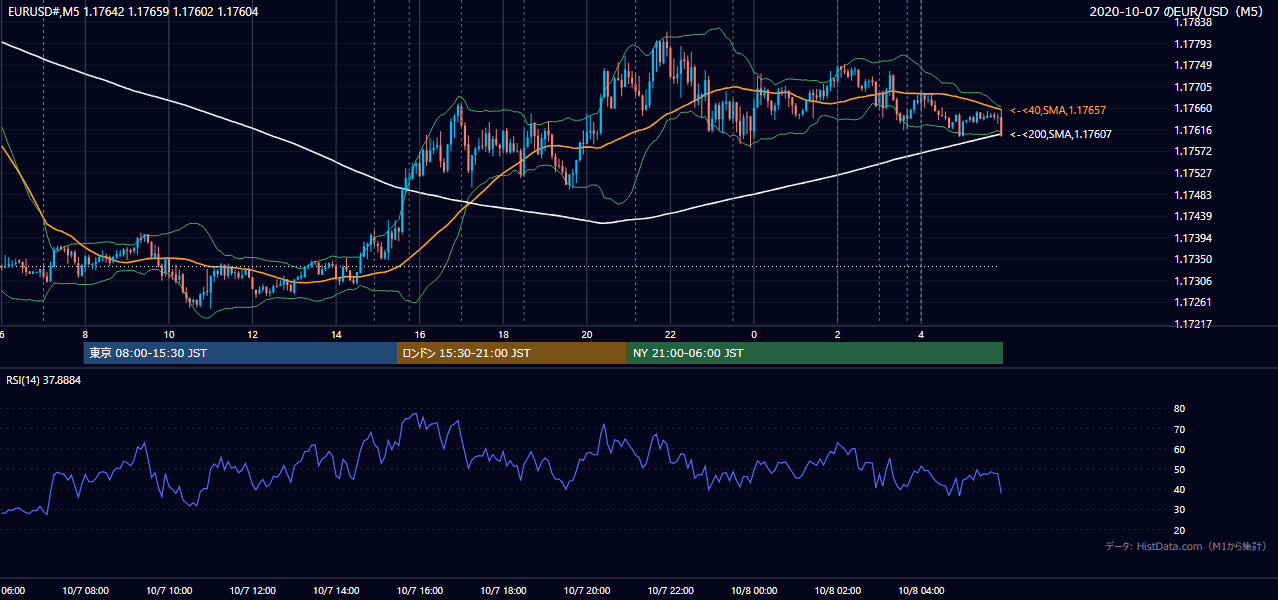Screen dimensions: 1278x600
Task: Click the 10/7 16:00 bottom time label
Action: 420,591
